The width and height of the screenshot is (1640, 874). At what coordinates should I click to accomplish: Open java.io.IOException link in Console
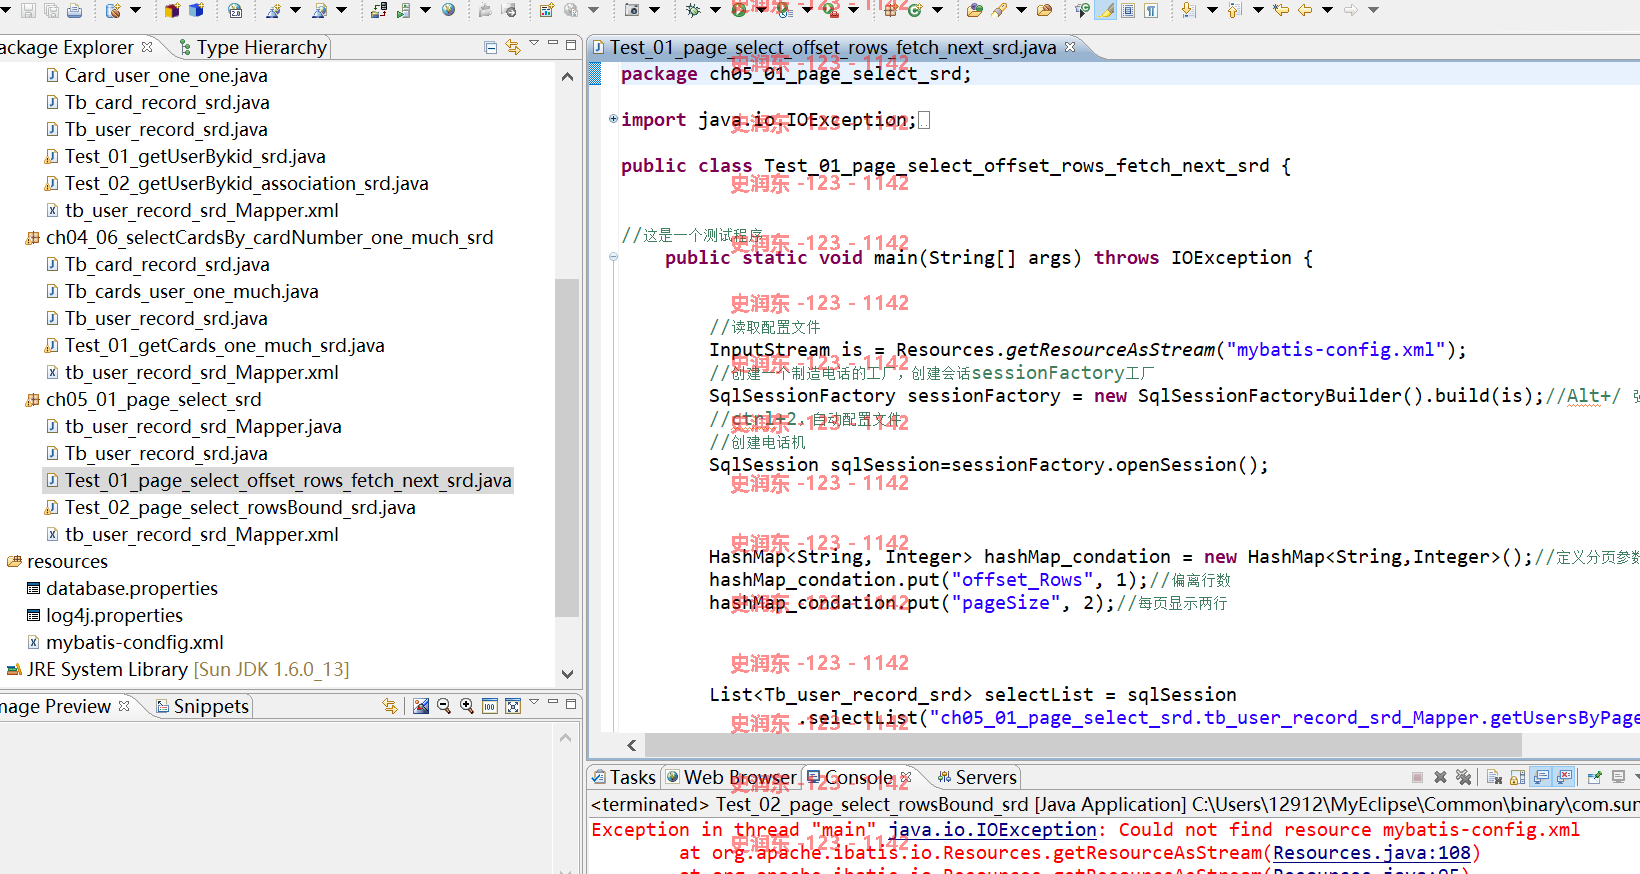click(x=992, y=830)
